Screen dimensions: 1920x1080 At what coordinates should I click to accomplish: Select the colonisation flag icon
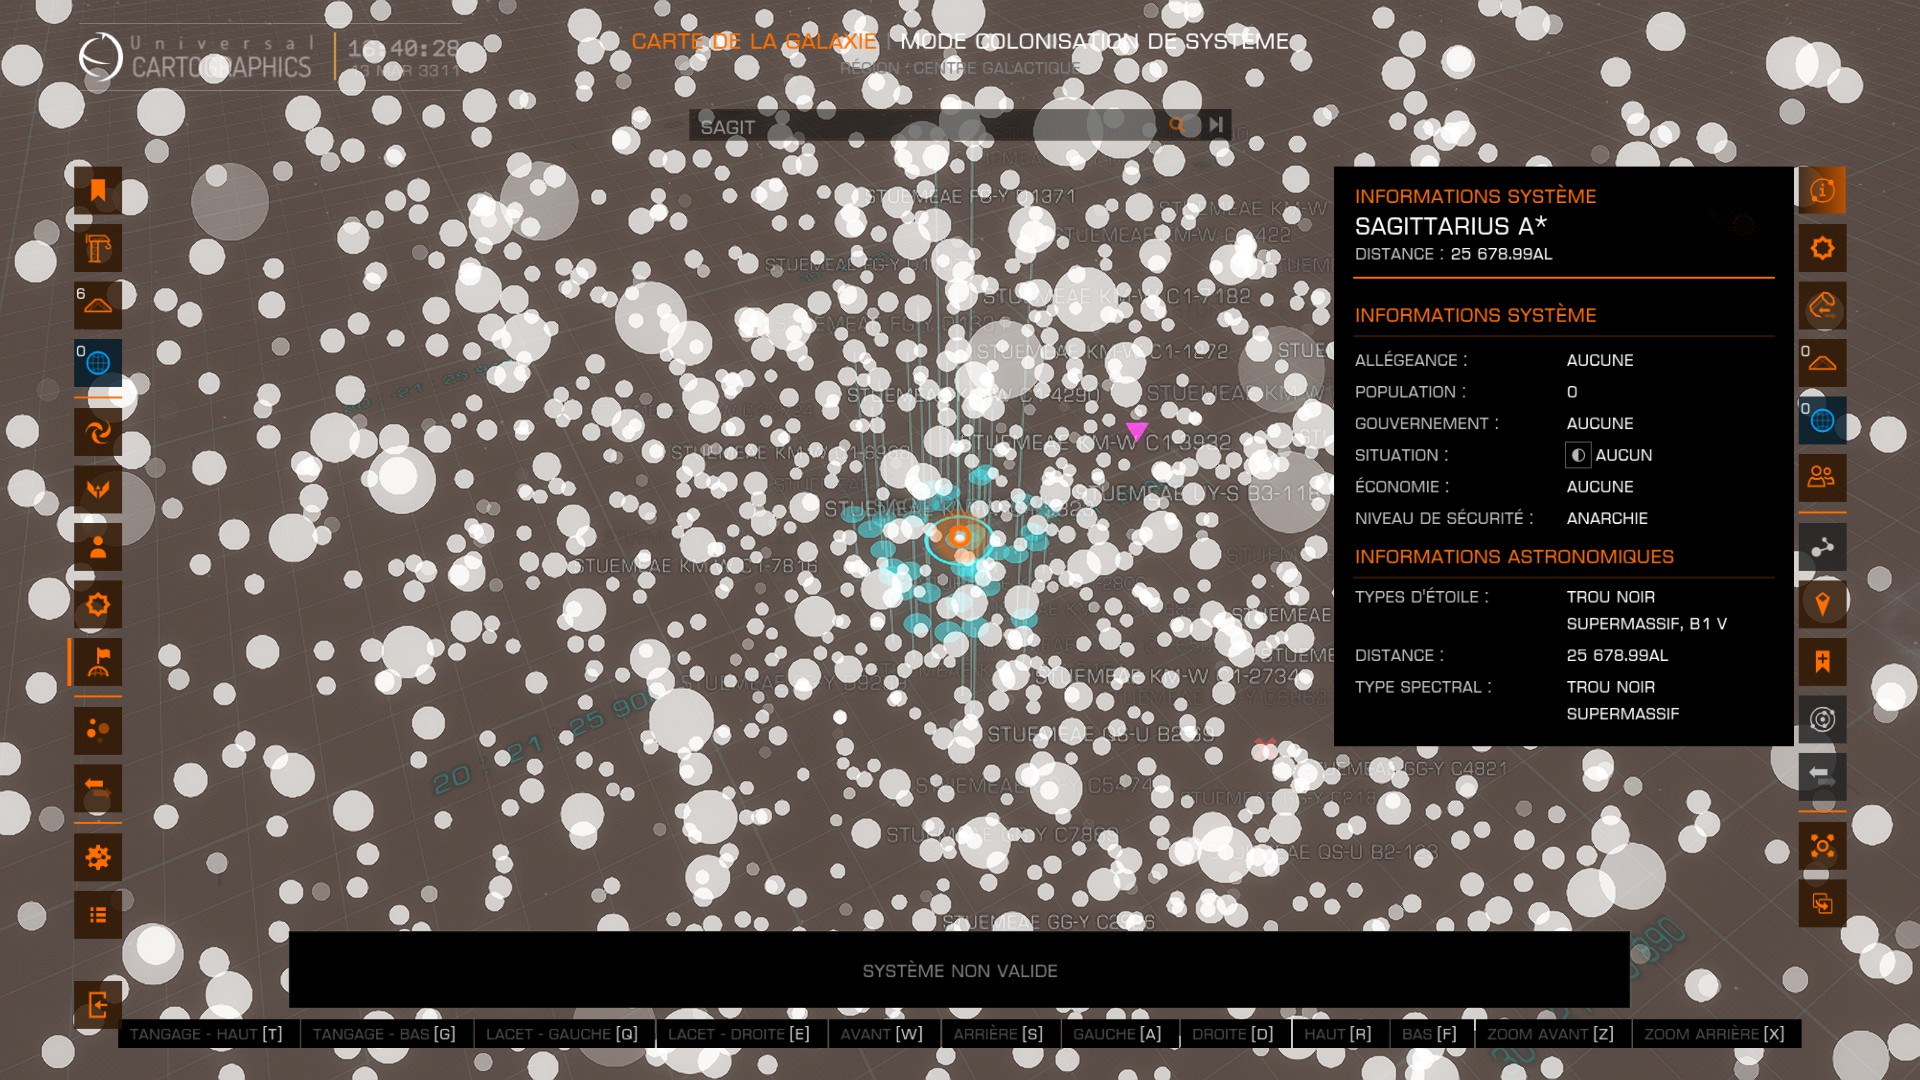point(98,662)
